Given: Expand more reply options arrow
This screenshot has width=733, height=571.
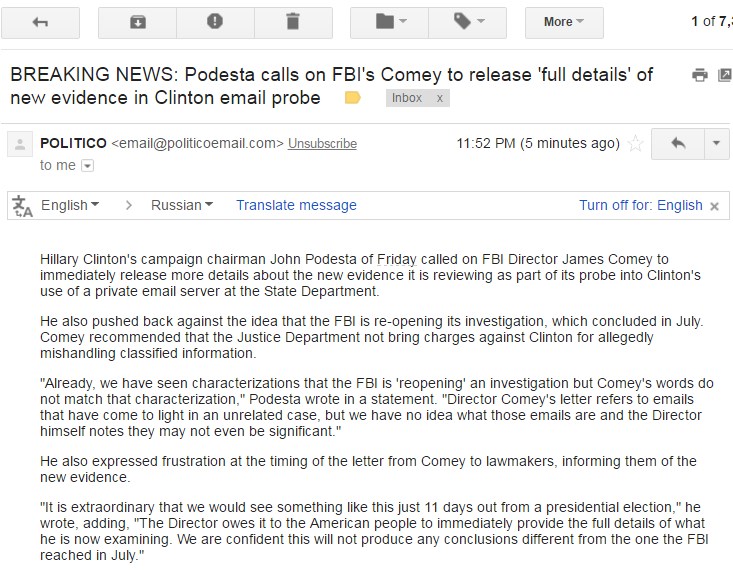Looking at the screenshot, I should [717, 144].
